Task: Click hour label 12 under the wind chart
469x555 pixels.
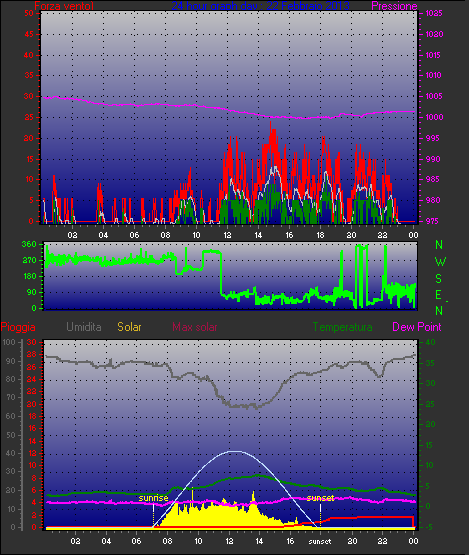Action: click(x=227, y=235)
